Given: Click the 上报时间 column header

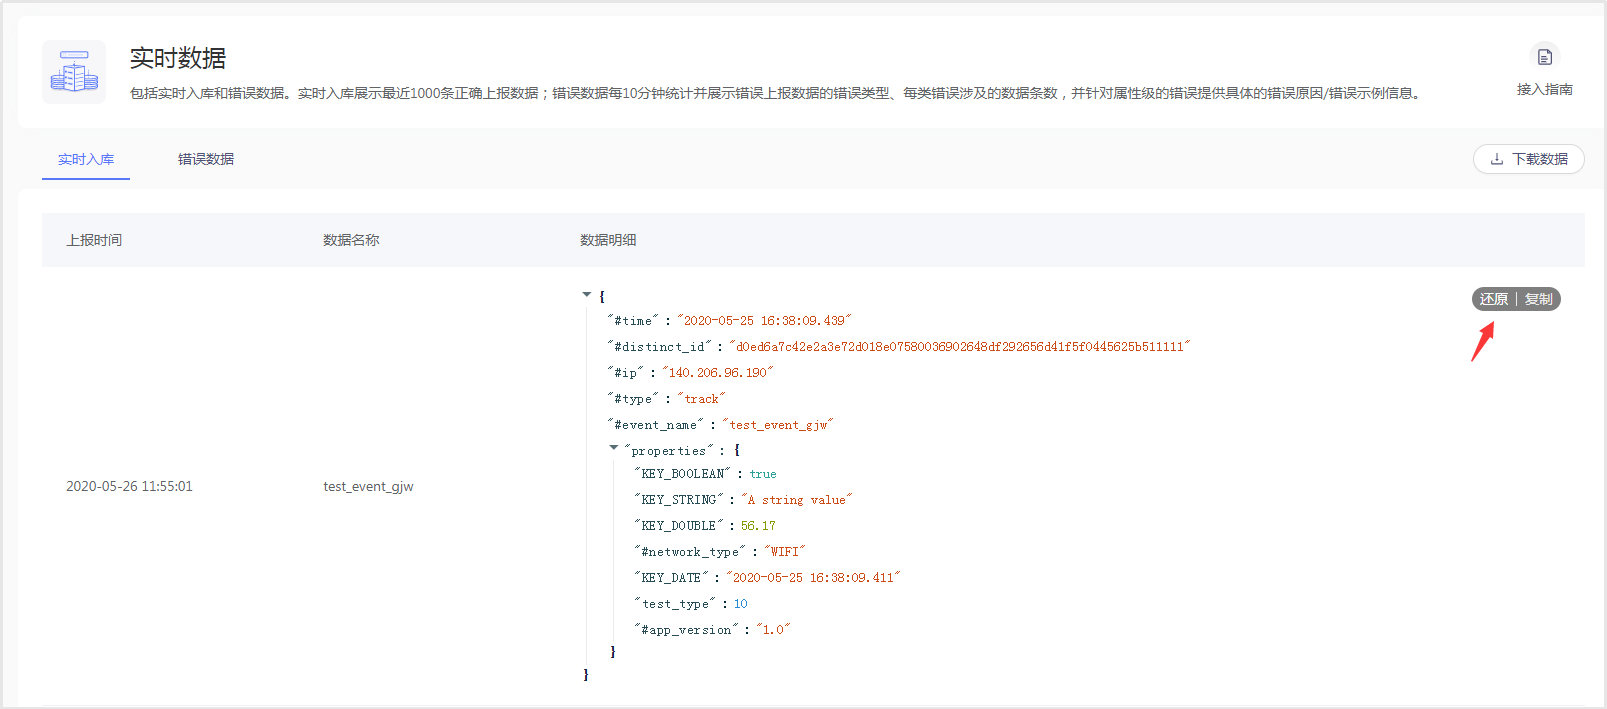Looking at the screenshot, I should [x=94, y=240].
